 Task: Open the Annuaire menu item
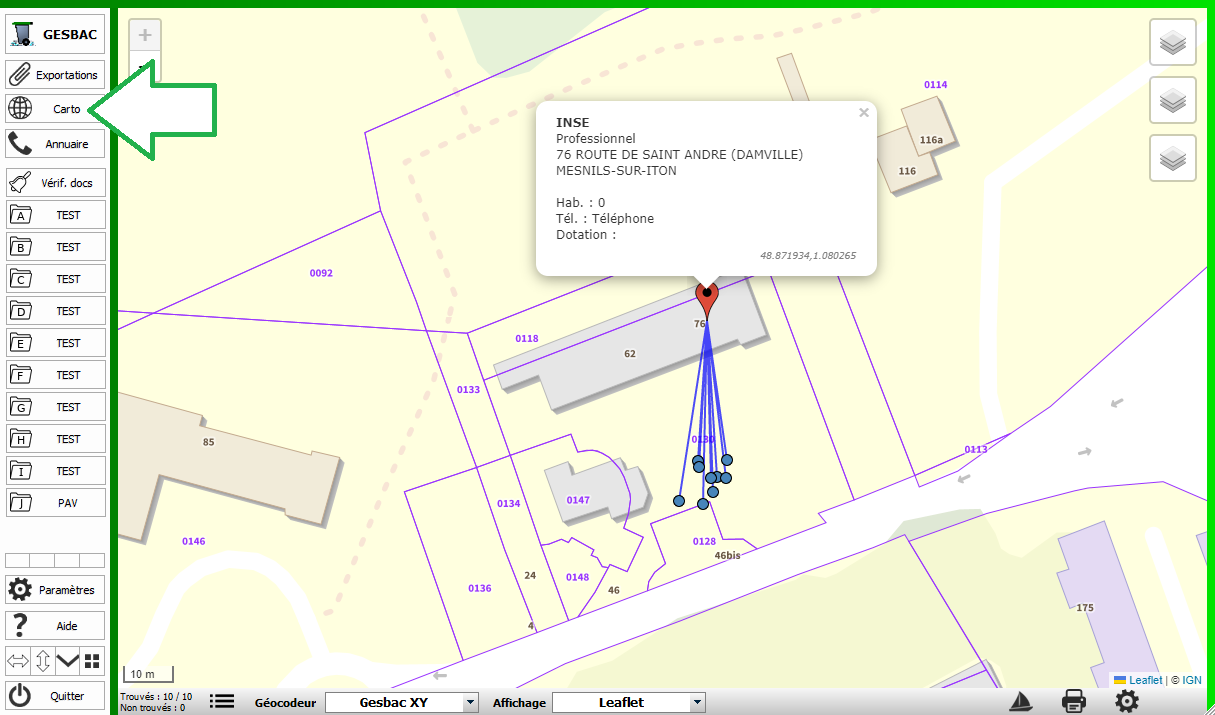point(55,144)
